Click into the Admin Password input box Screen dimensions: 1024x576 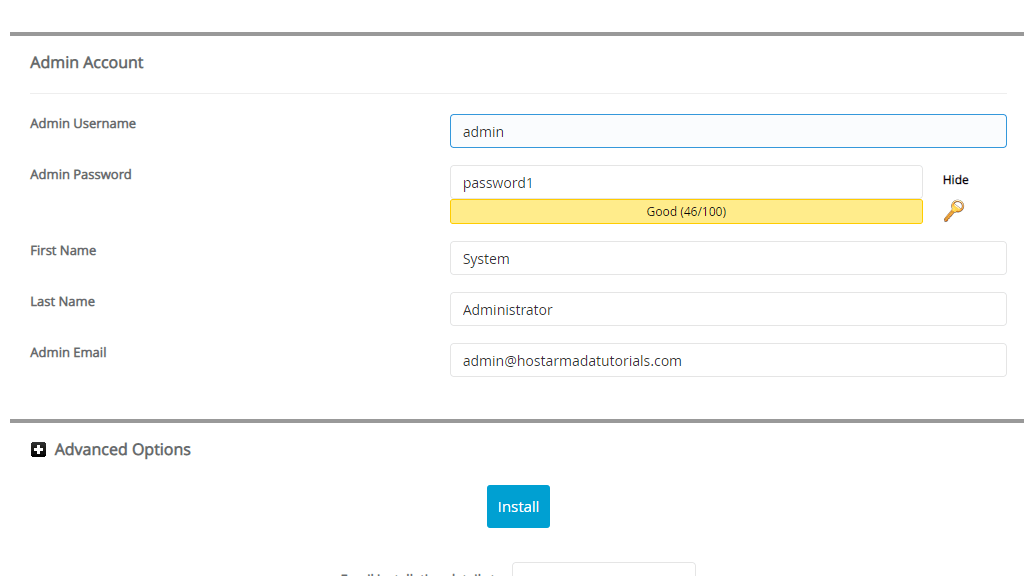(x=685, y=182)
